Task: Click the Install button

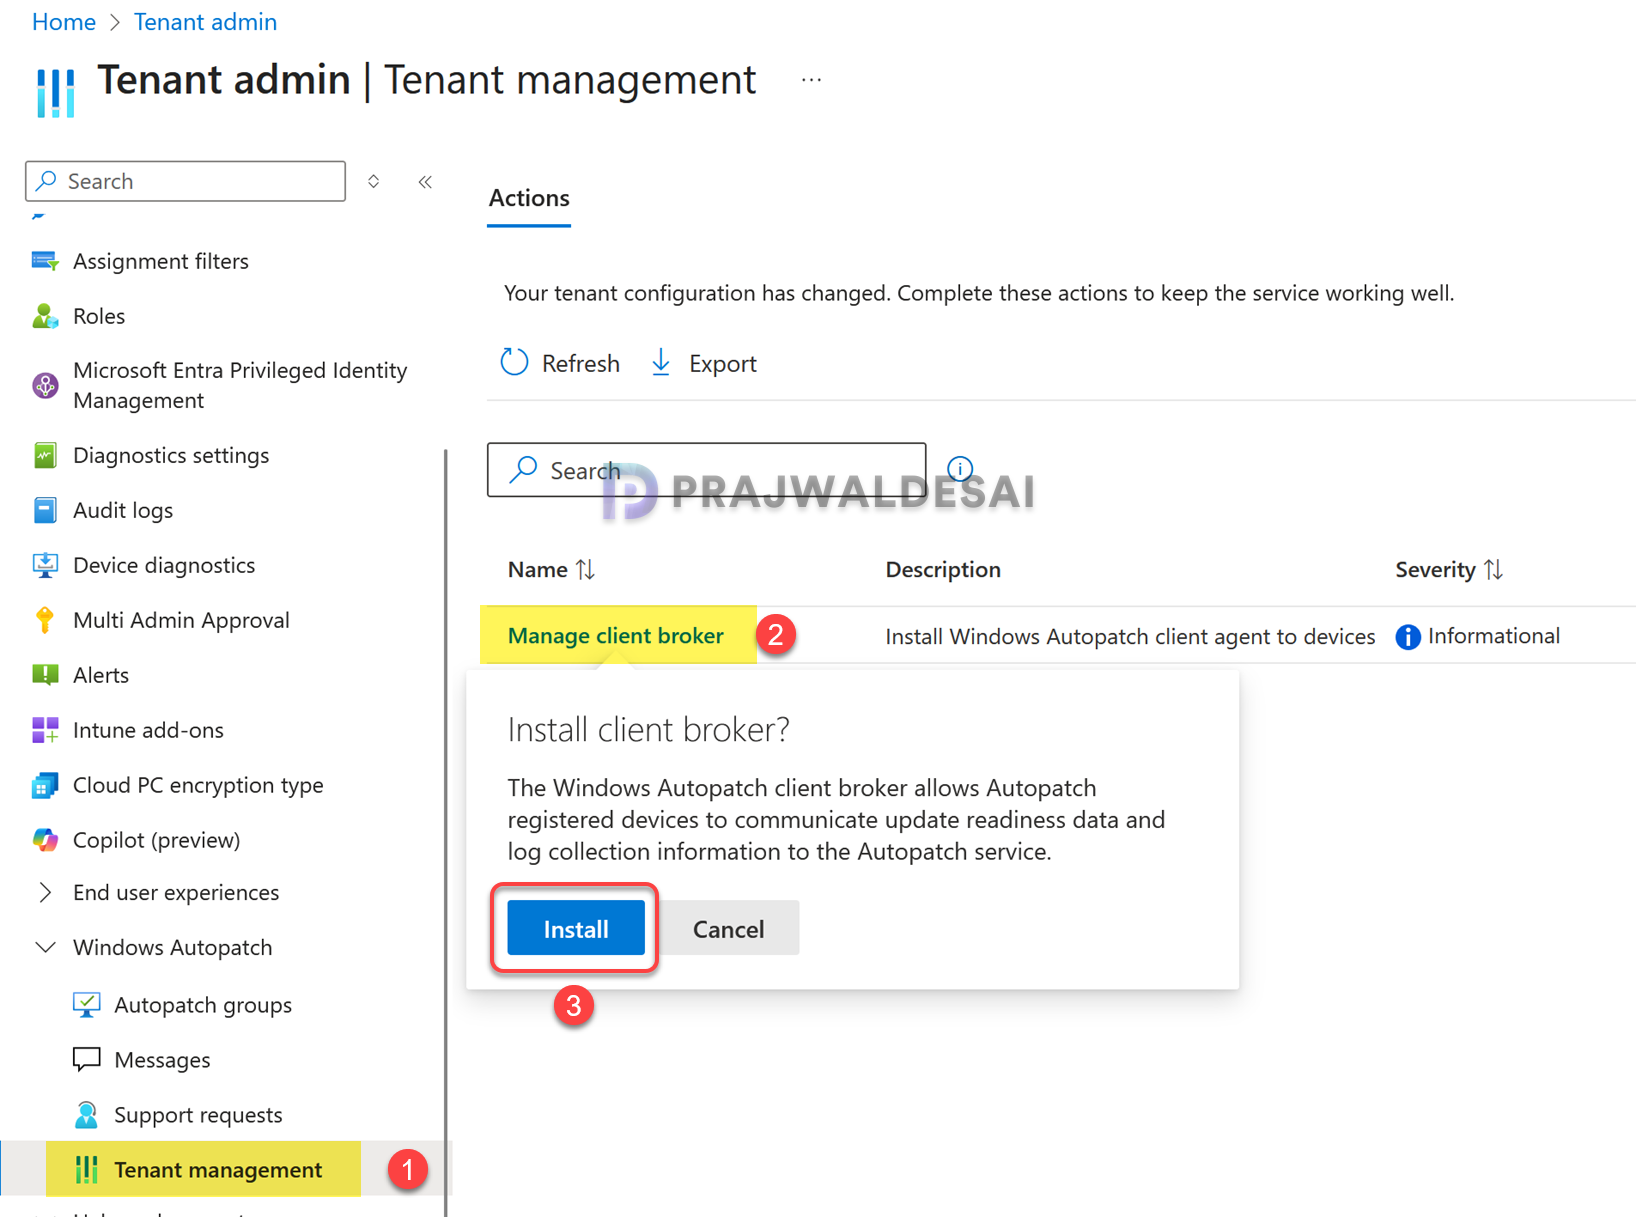Action: (x=576, y=928)
